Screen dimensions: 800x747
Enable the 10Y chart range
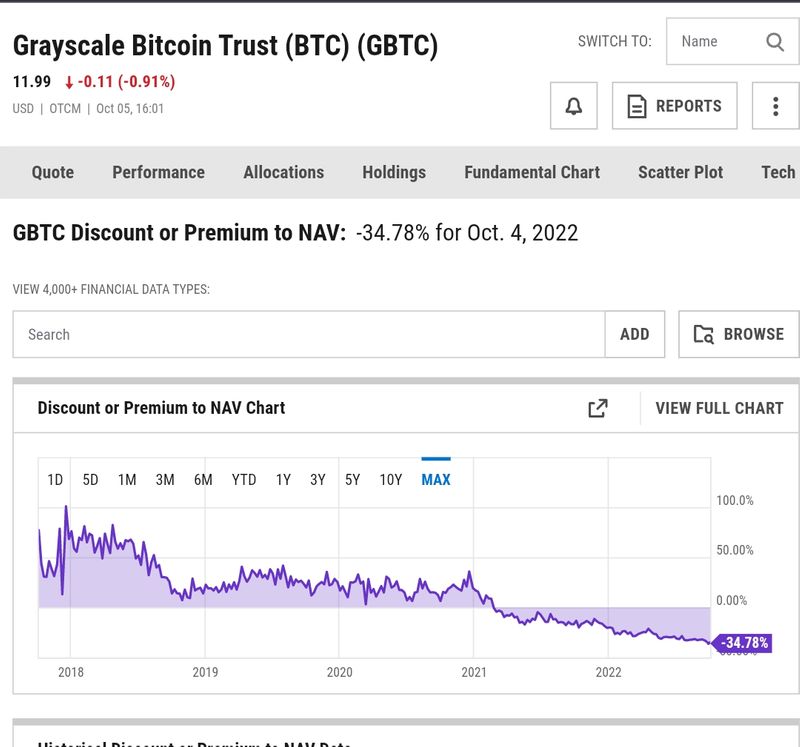pyautogui.click(x=391, y=480)
